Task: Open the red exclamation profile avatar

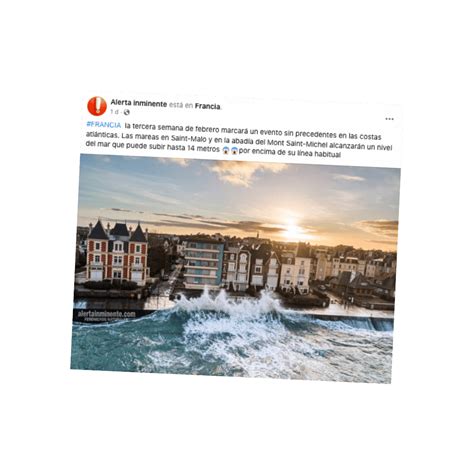Action: coord(97,106)
